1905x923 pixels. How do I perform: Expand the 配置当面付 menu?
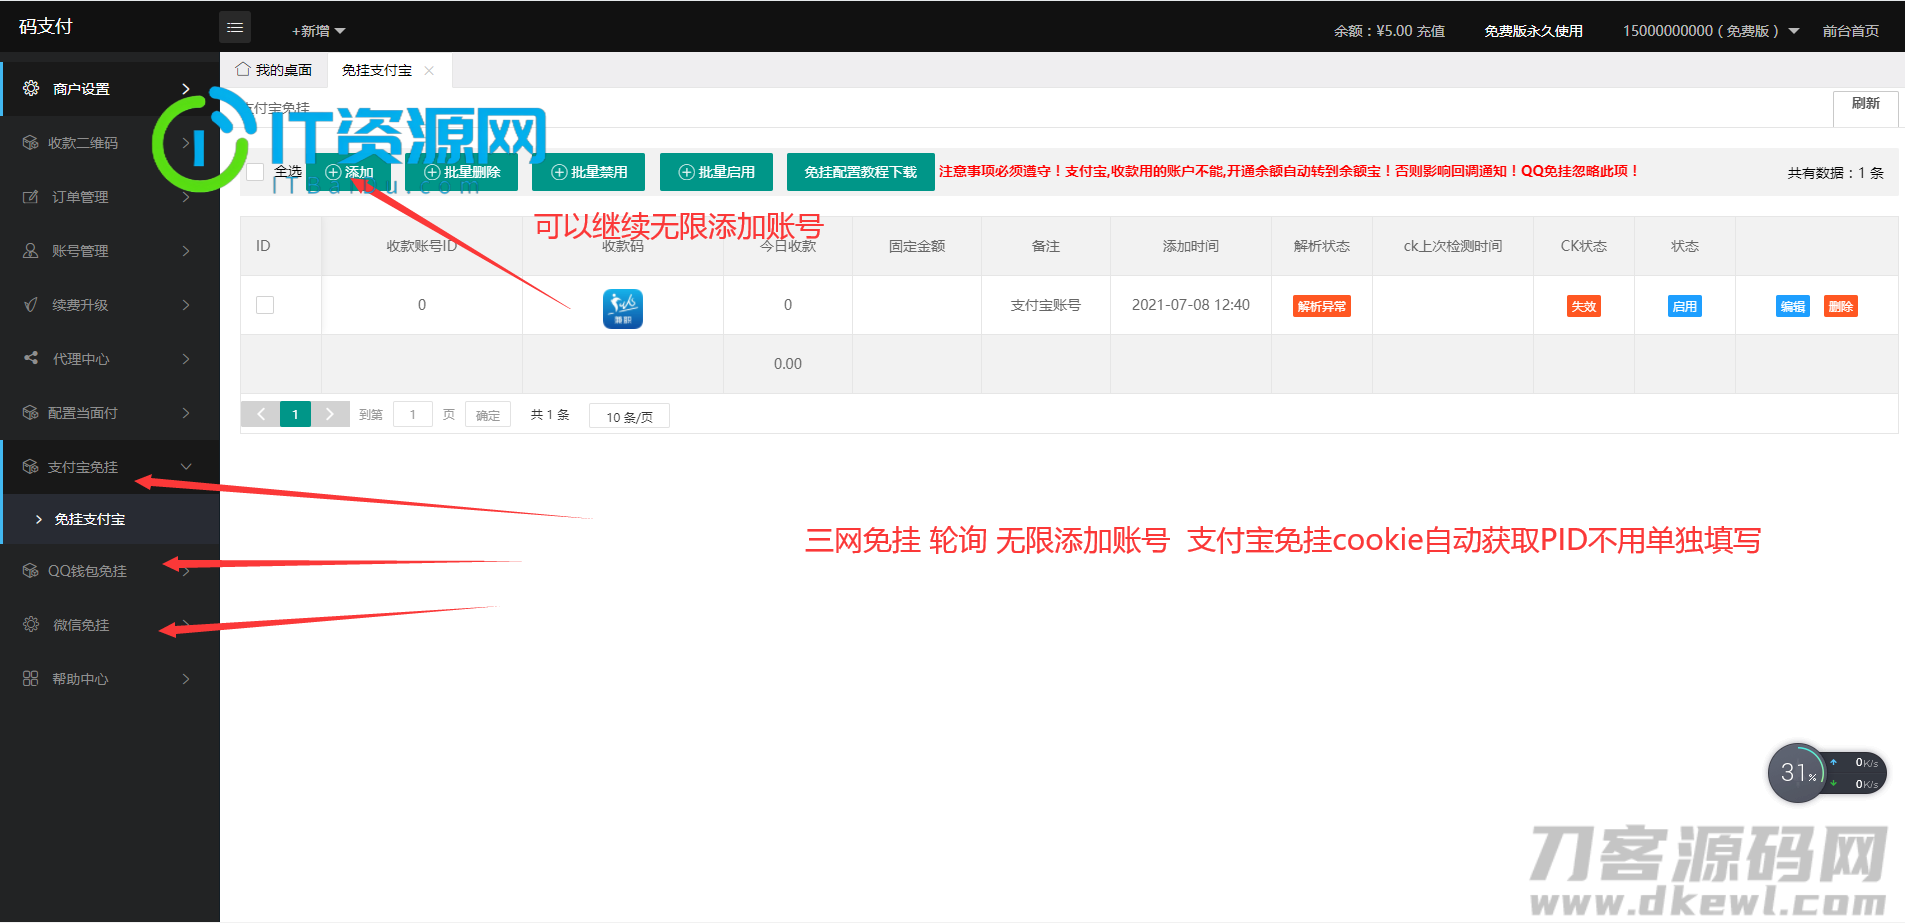tap(186, 412)
